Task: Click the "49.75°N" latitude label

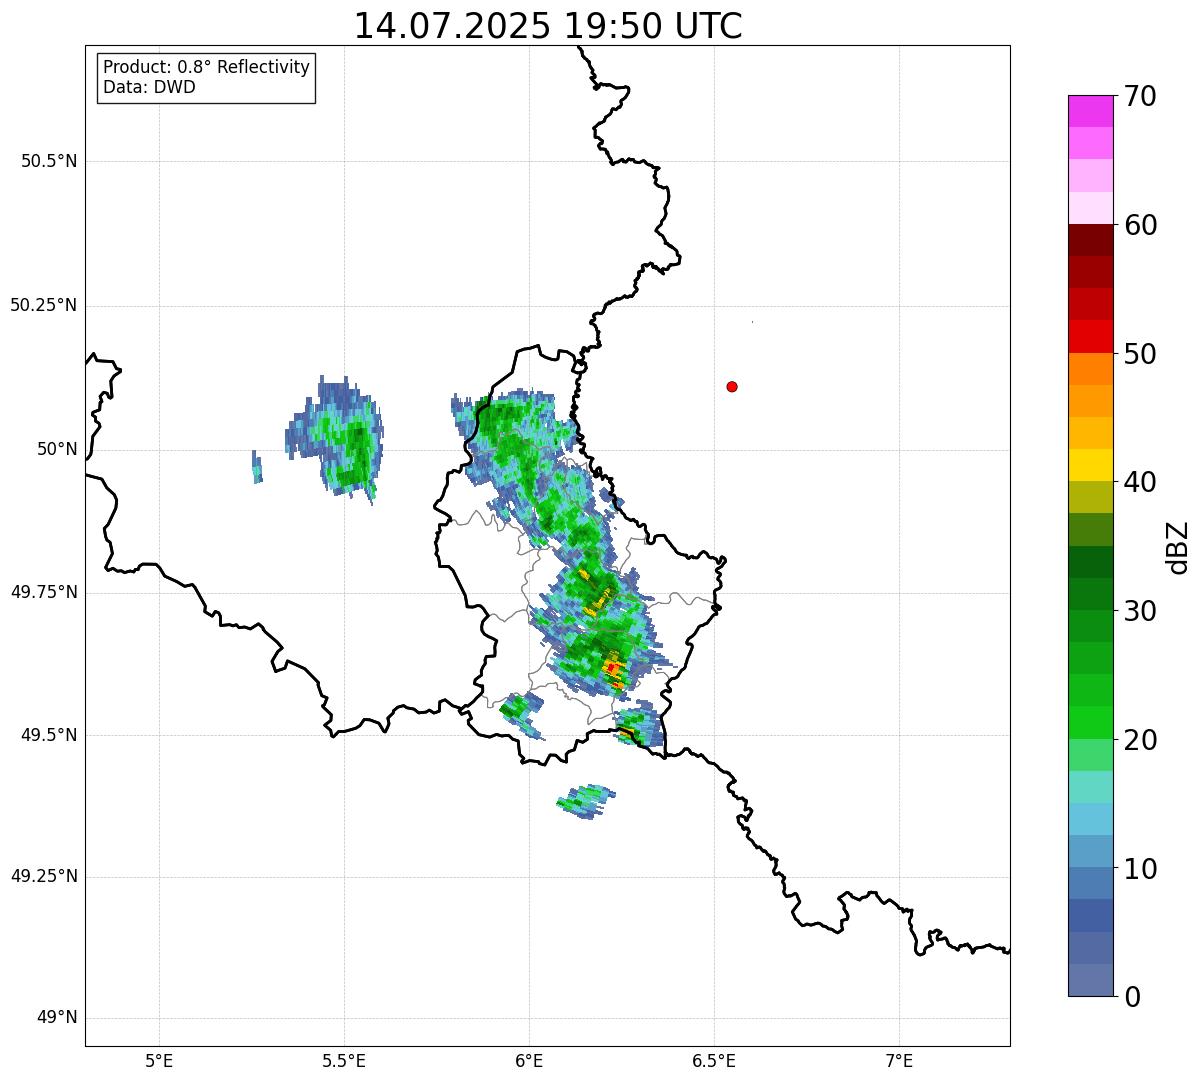Action: point(44,592)
